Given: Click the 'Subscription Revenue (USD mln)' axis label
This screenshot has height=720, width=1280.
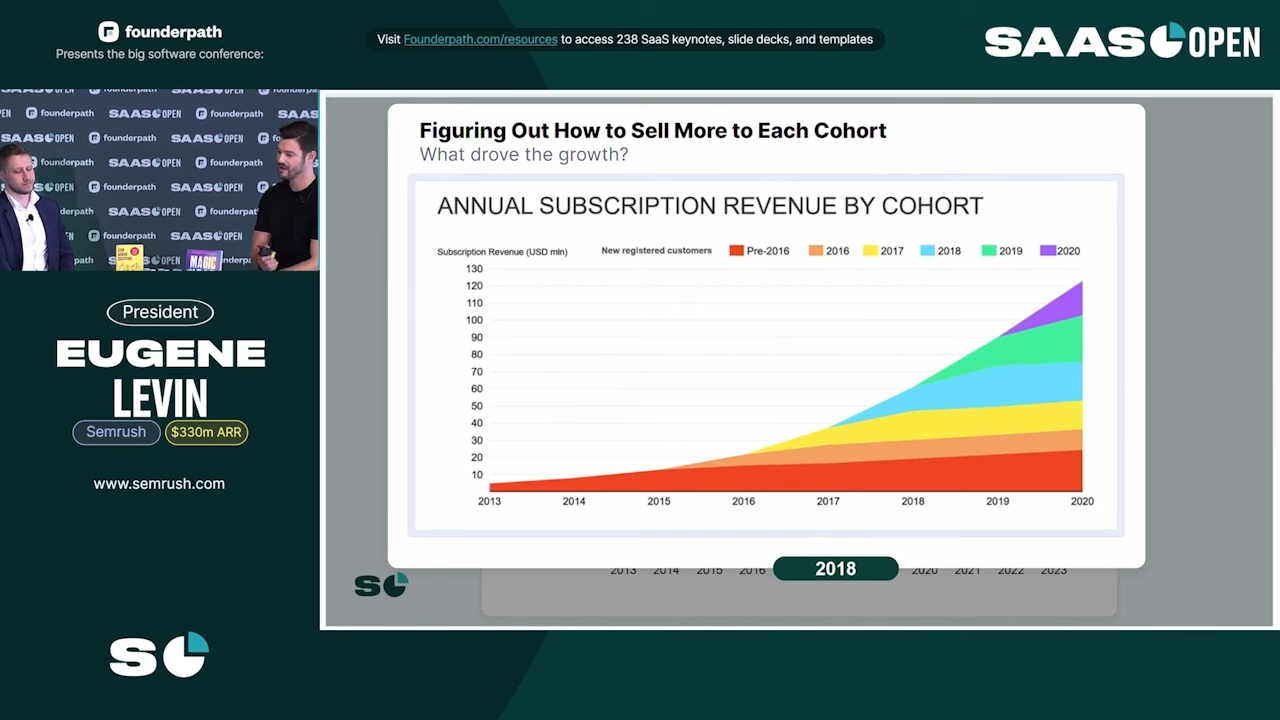Looking at the screenshot, I should tap(502, 252).
